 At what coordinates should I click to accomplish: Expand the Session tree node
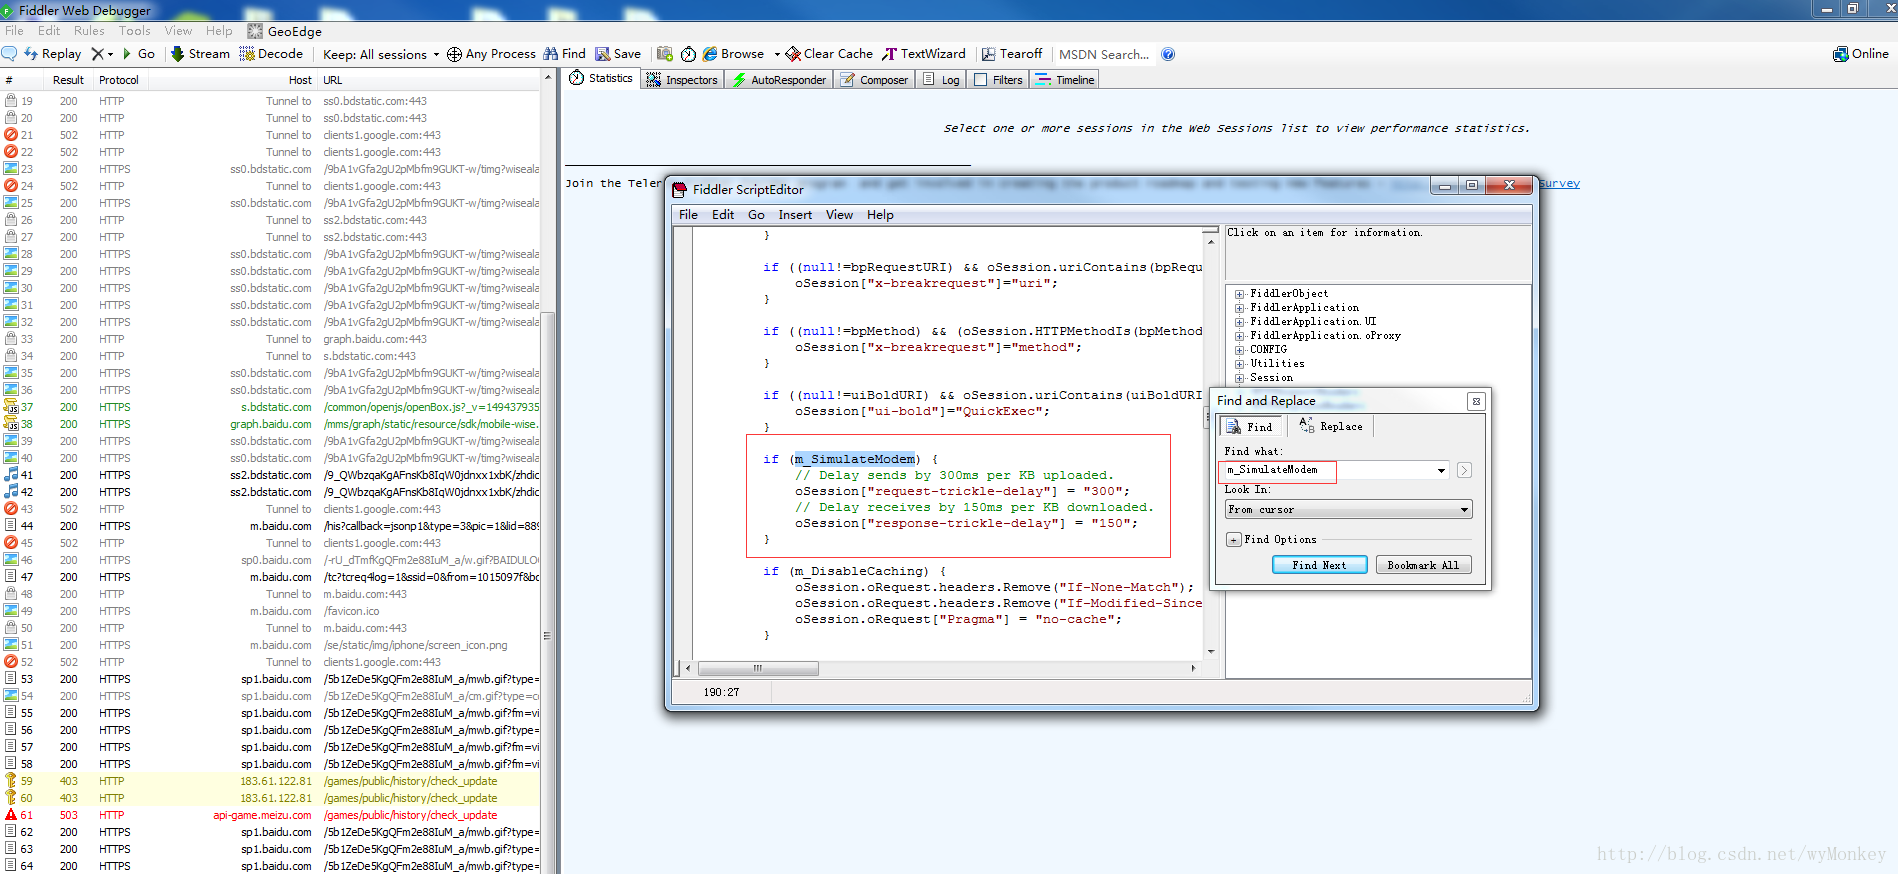point(1239,378)
